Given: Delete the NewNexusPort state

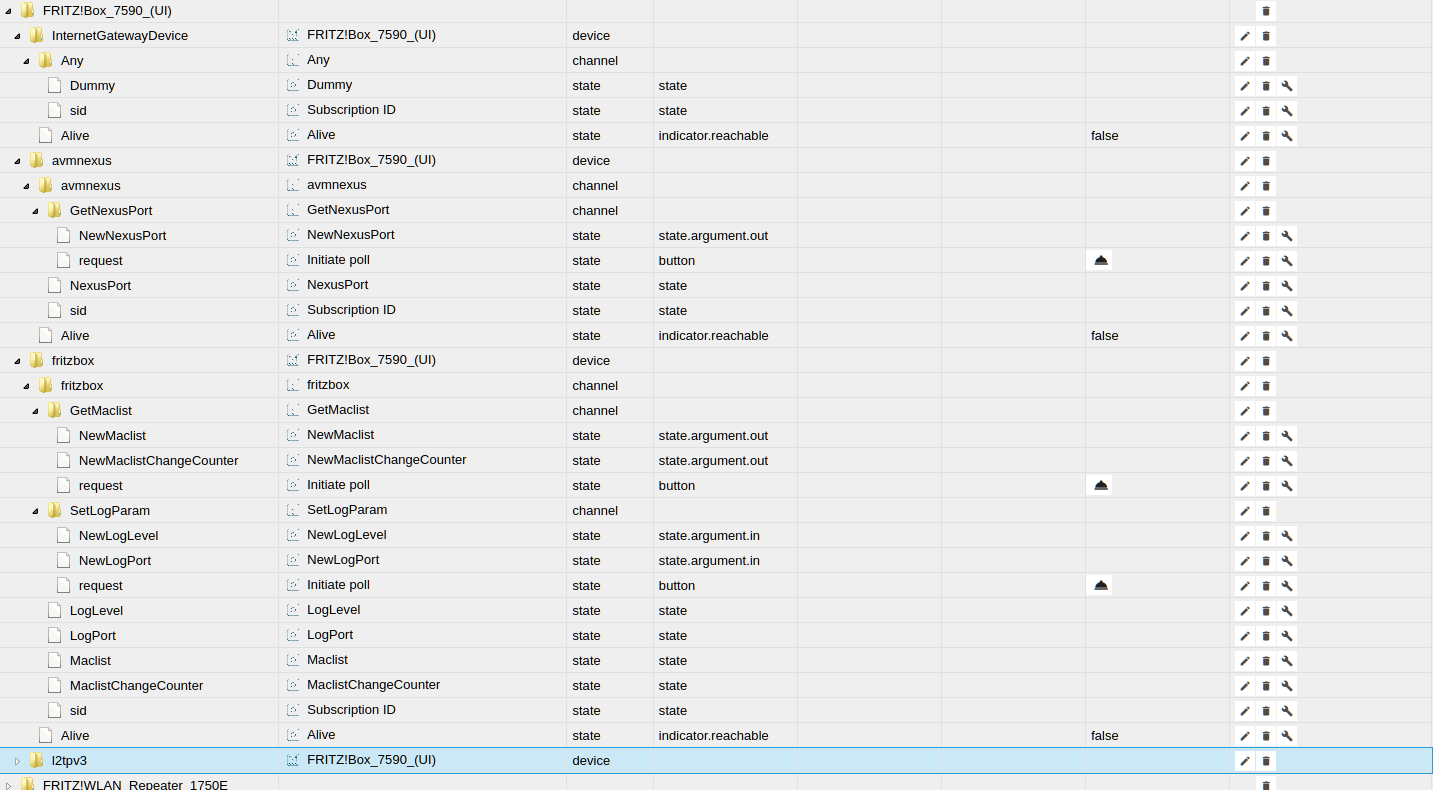Looking at the screenshot, I should 1266,236.
